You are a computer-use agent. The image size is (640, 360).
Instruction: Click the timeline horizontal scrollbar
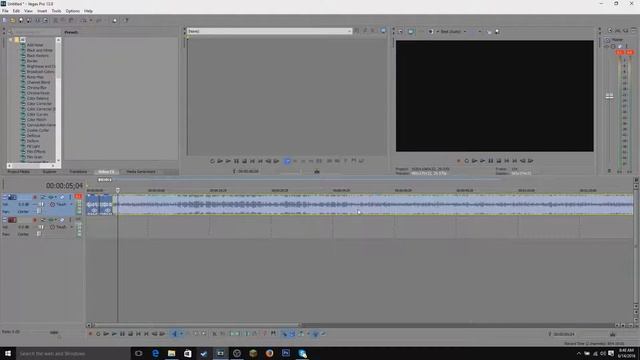[x=197, y=325]
